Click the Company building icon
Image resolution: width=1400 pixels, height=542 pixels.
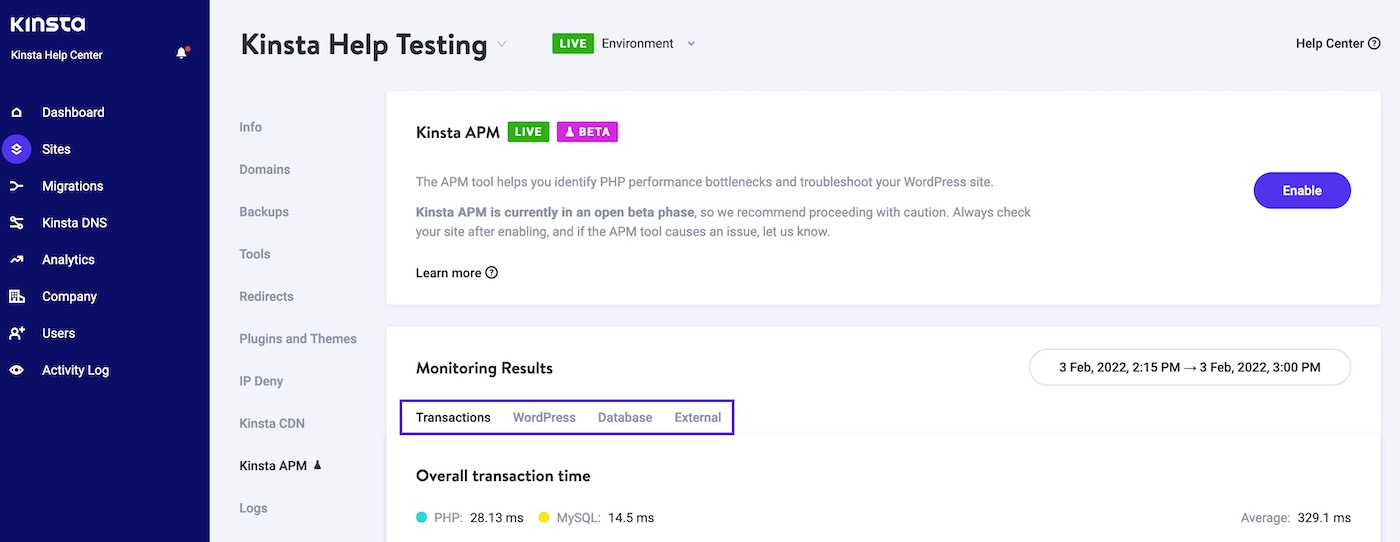[x=17, y=296]
